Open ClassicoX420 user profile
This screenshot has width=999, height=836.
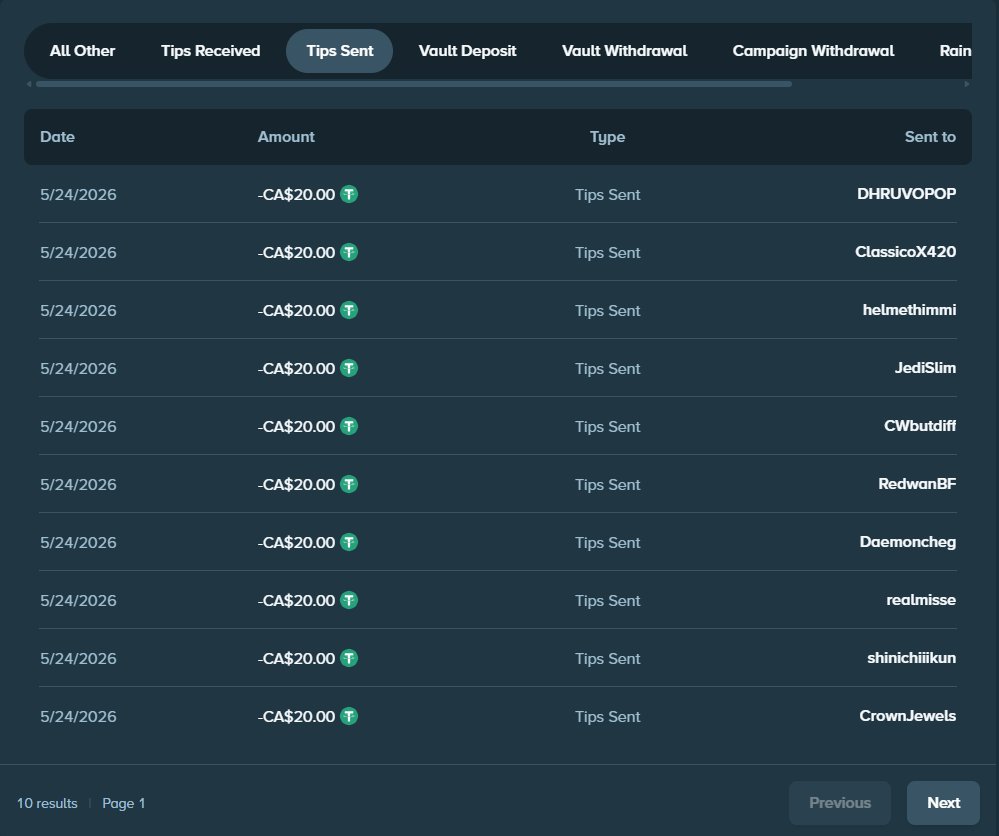pos(905,252)
